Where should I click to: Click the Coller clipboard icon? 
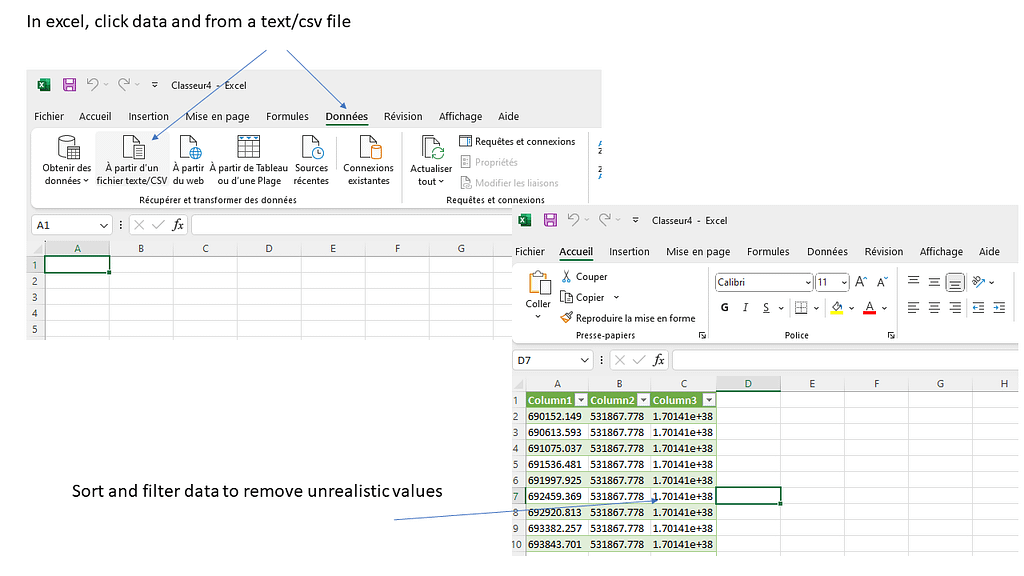click(539, 285)
